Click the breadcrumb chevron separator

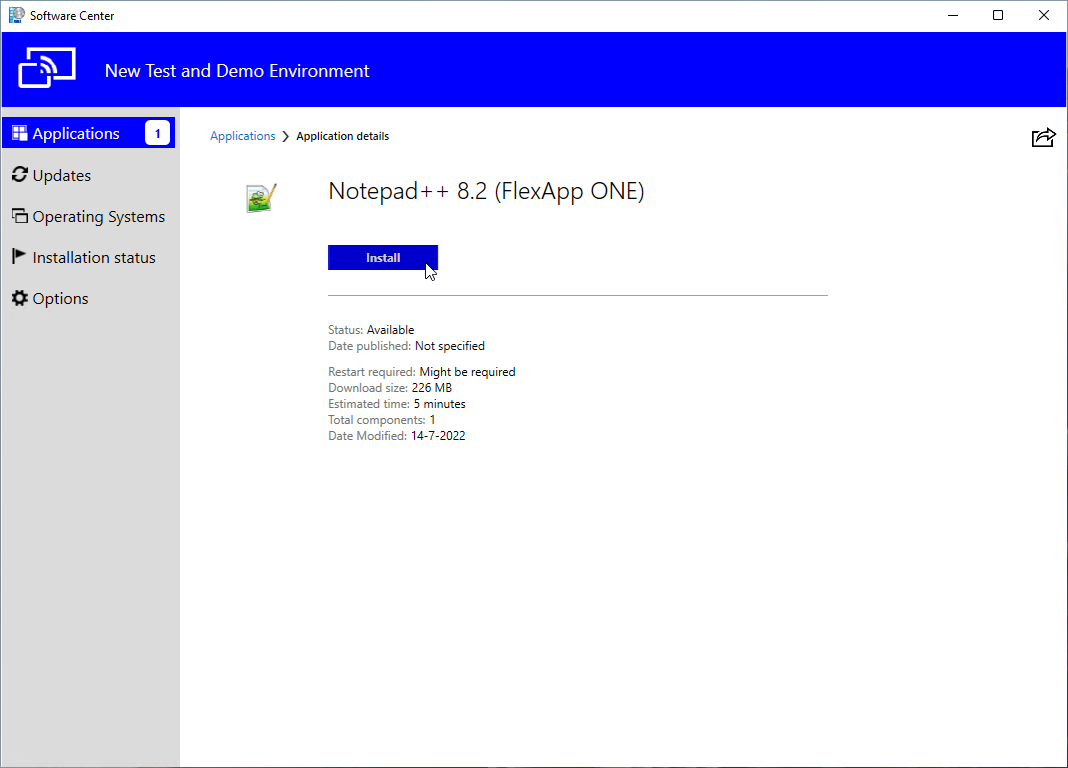286,136
